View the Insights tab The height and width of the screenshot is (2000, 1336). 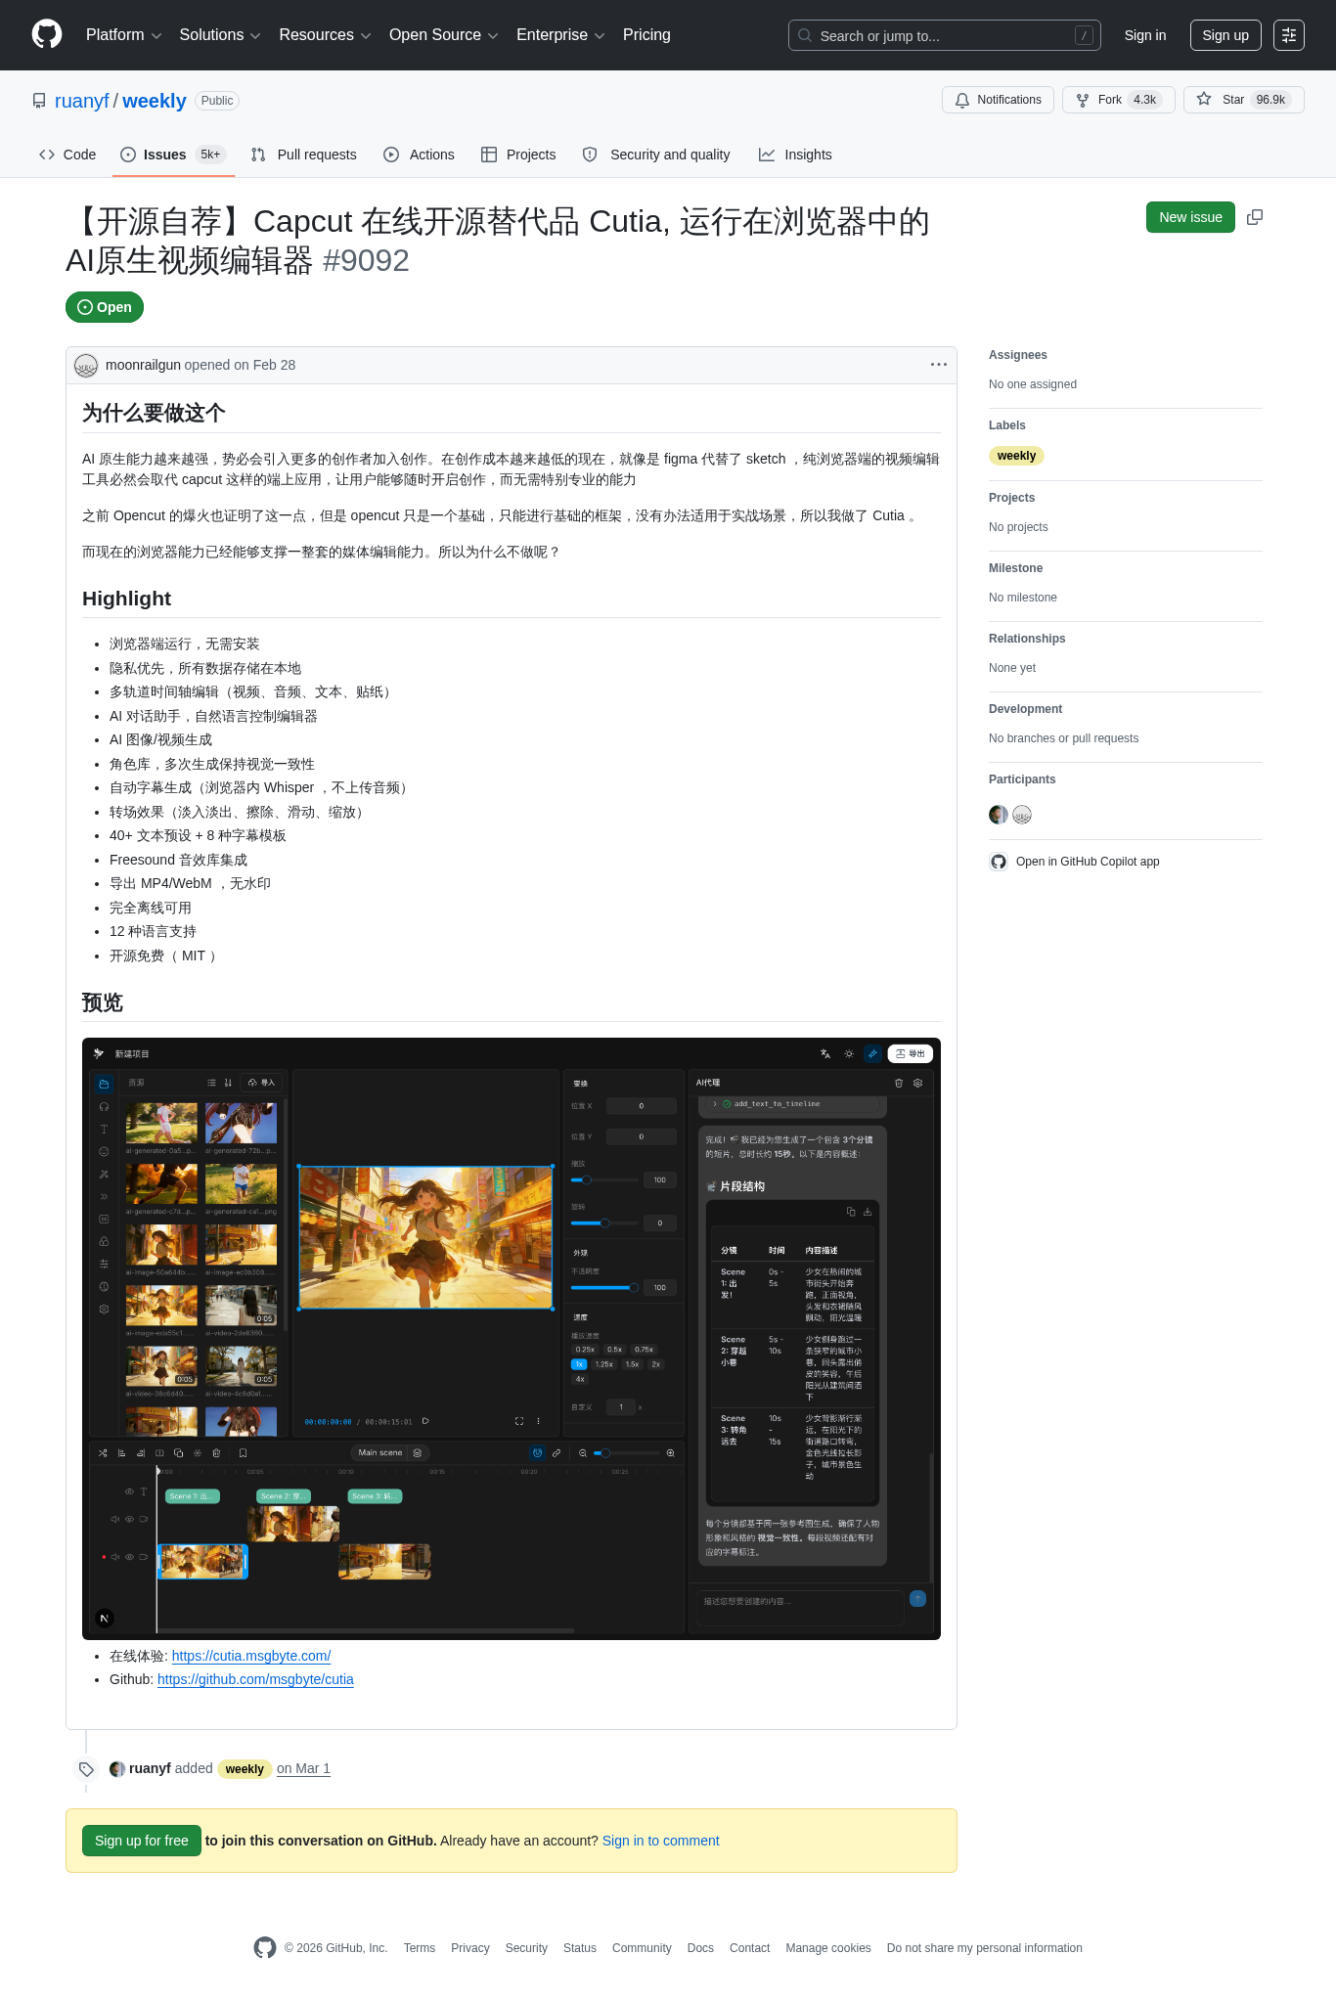pos(795,155)
